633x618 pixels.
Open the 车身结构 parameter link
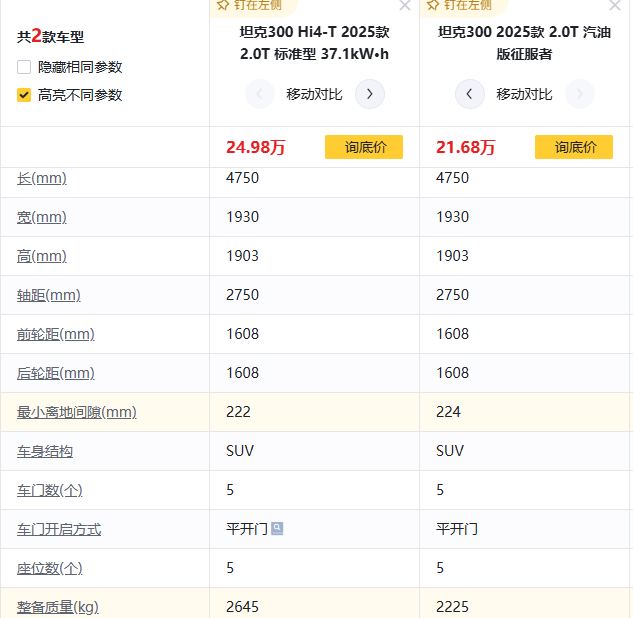coord(45,451)
